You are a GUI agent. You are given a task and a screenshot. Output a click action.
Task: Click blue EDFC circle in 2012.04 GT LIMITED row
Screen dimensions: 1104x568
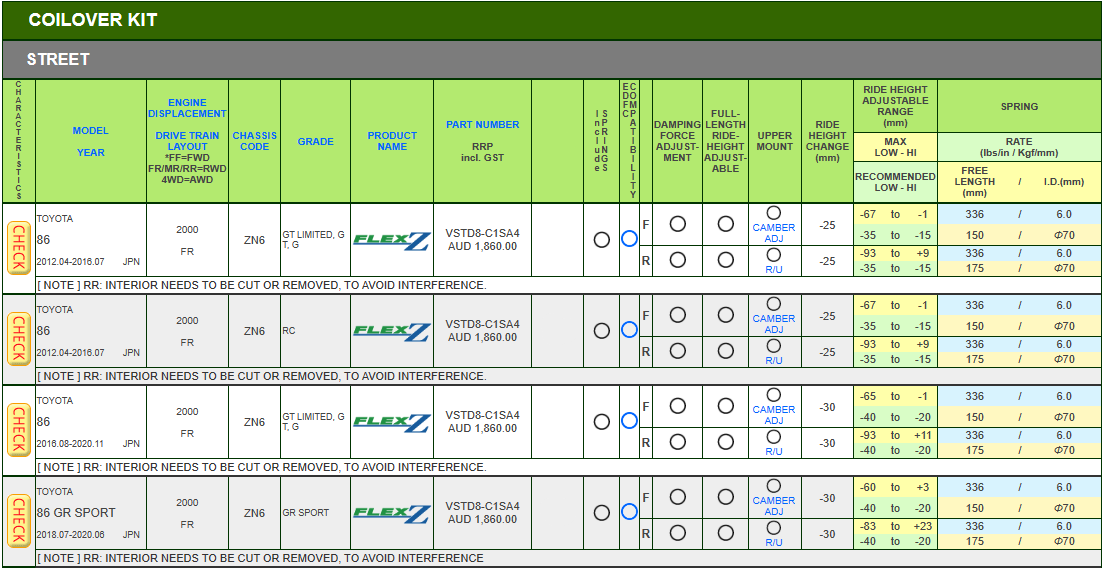click(x=629, y=239)
